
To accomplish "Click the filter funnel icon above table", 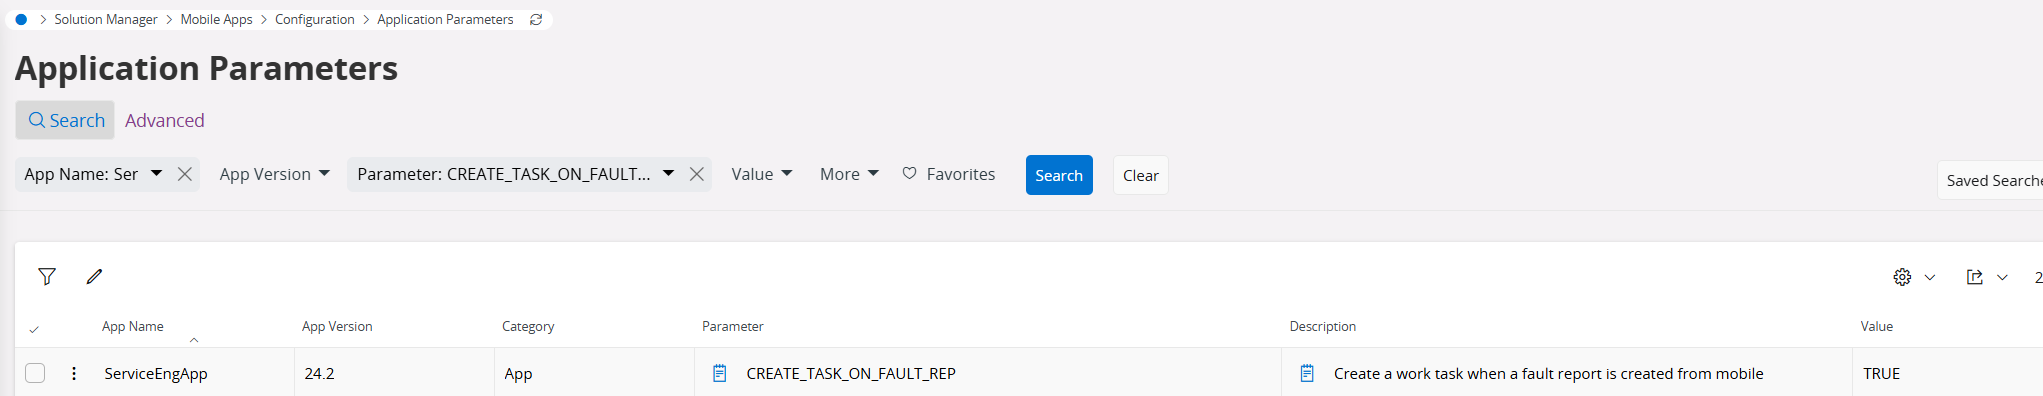I will 47,277.
